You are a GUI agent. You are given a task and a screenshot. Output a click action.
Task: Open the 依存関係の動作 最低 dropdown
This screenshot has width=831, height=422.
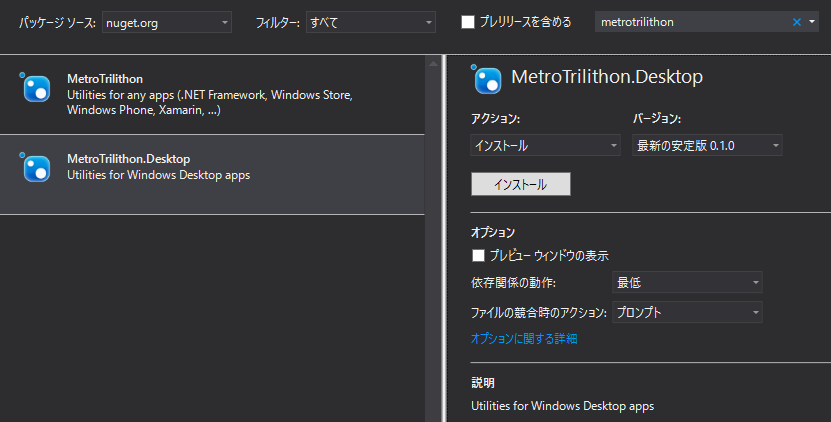(687, 282)
